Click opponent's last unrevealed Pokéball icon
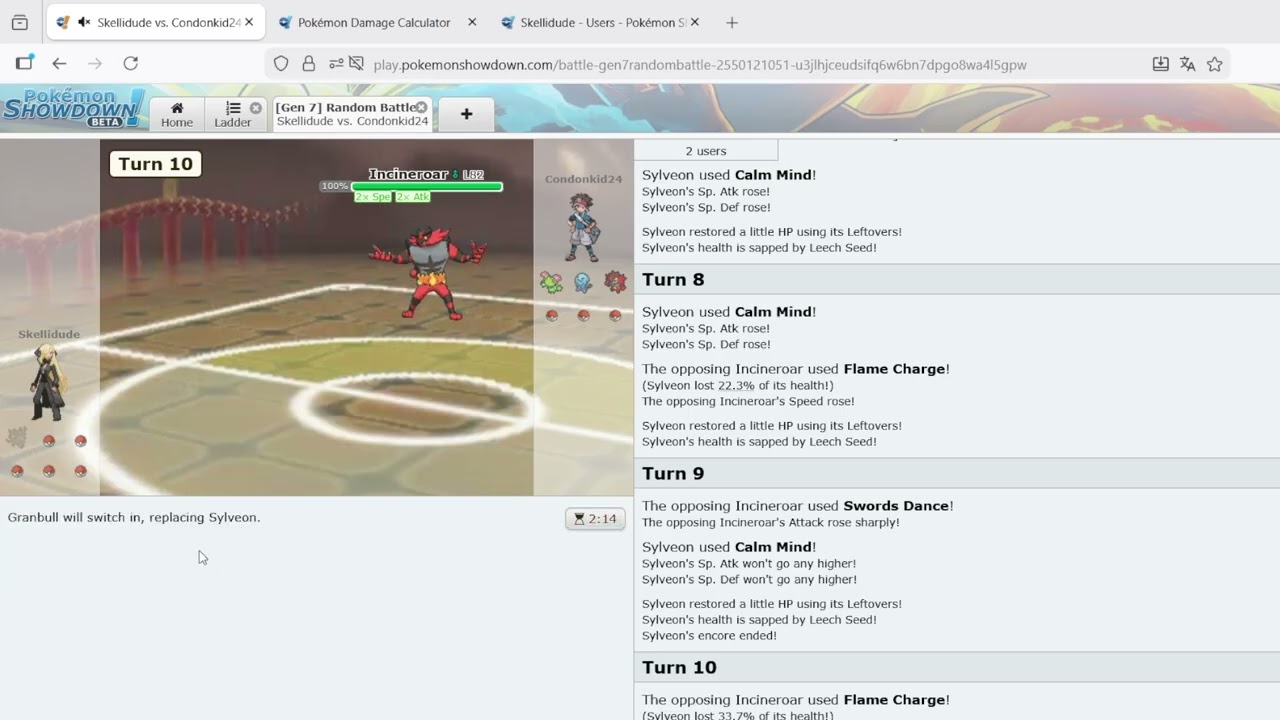This screenshot has width=1280, height=720. pos(615,316)
